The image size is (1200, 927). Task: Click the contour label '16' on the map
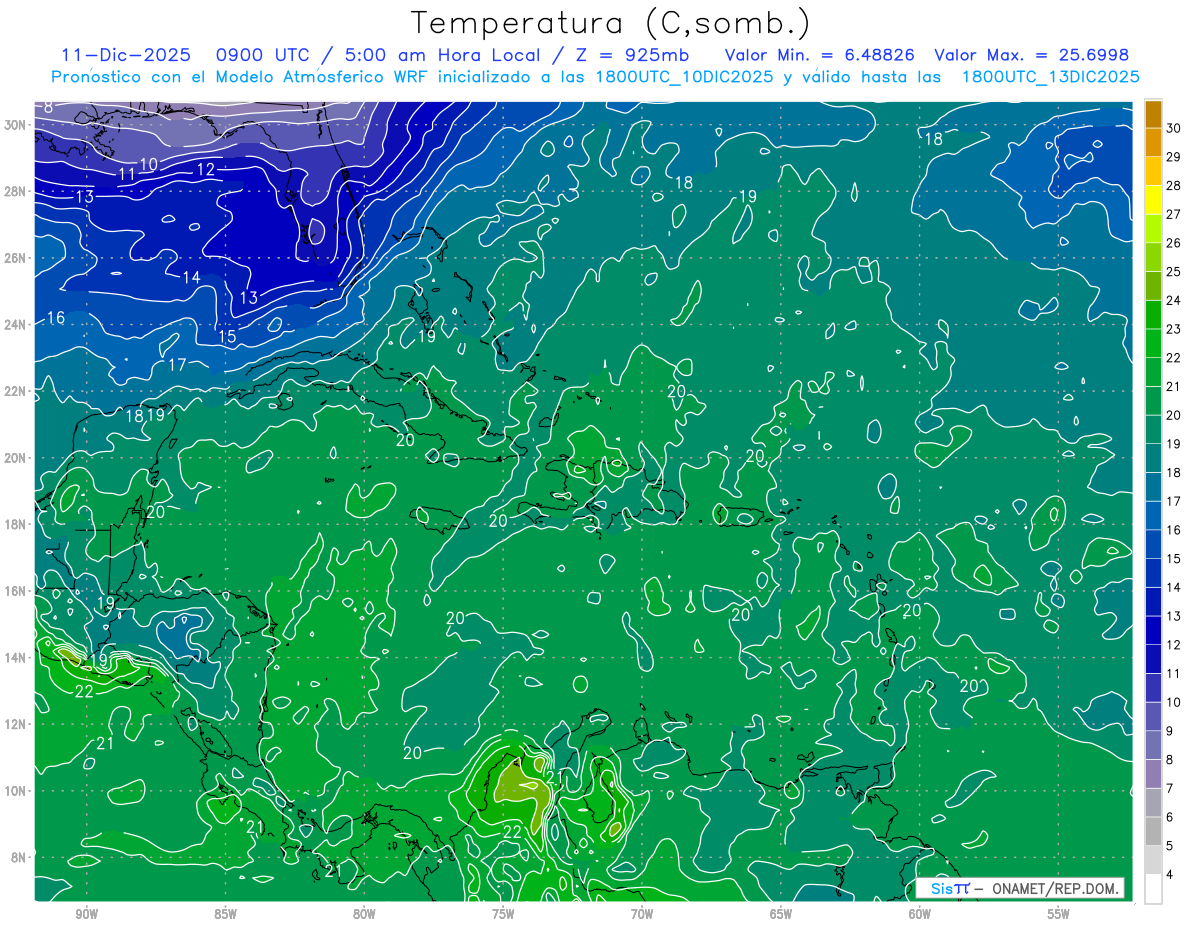[x=56, y=318]
